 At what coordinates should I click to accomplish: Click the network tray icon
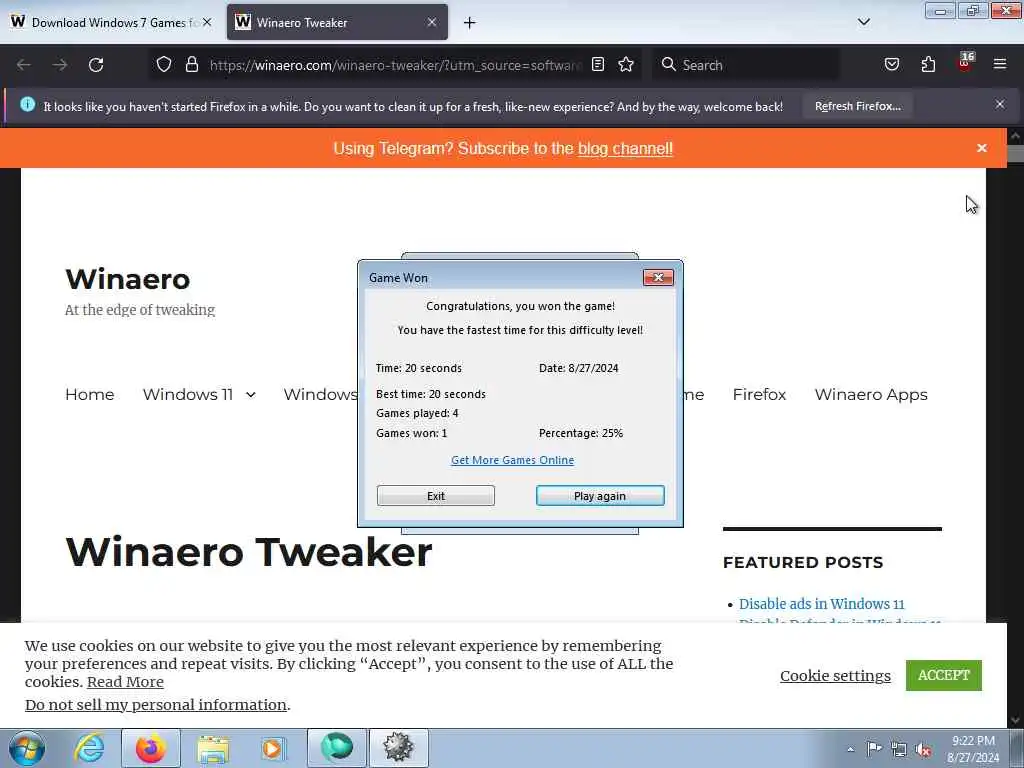(x=899, y=749)
